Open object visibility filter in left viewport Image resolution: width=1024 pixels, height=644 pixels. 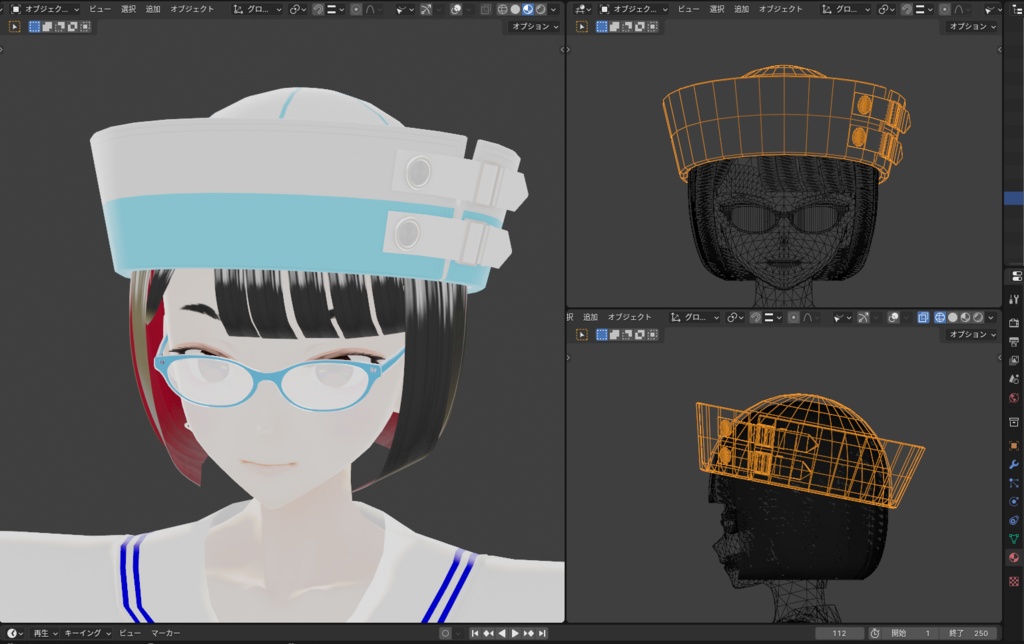404,9
